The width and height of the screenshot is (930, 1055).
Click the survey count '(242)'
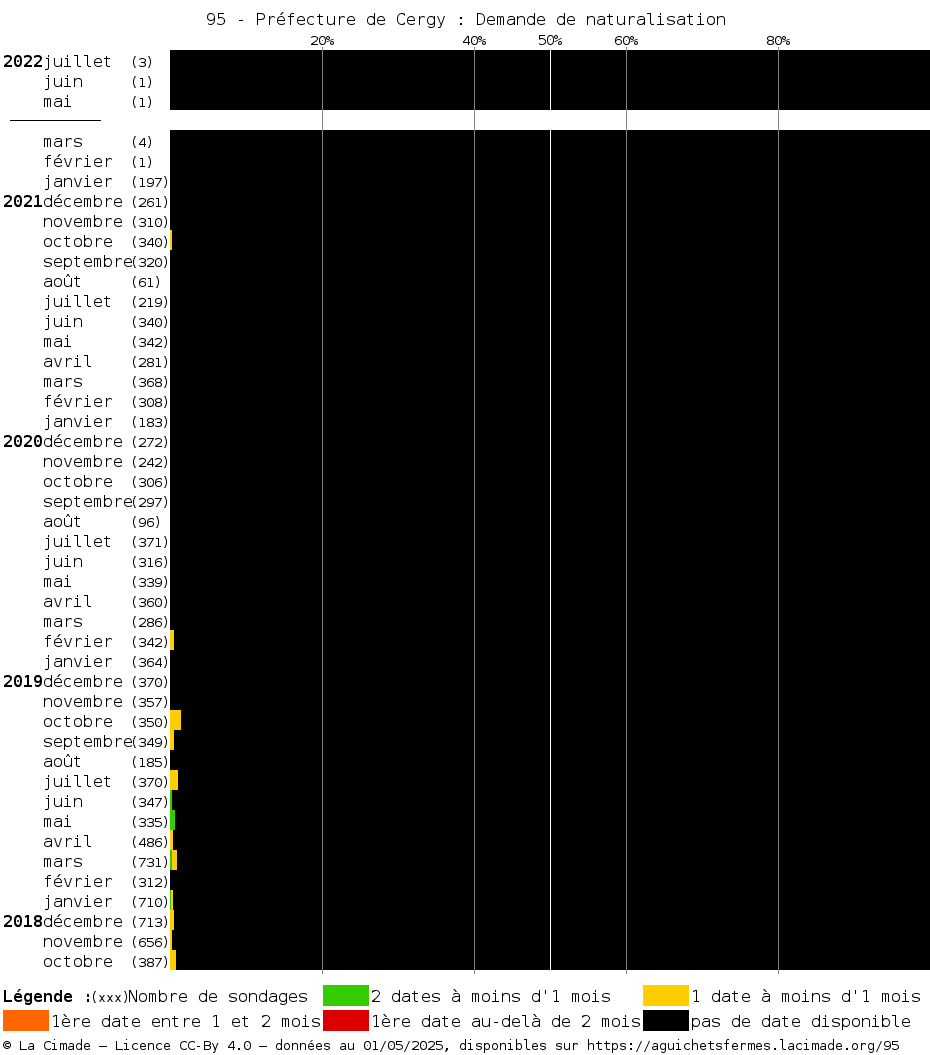[150, 462]
